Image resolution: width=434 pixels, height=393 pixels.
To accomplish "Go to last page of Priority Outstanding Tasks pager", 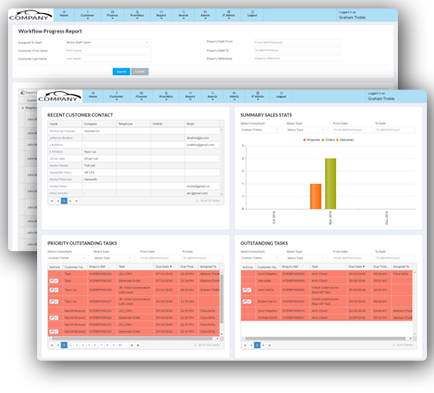I will coord(138,345).
